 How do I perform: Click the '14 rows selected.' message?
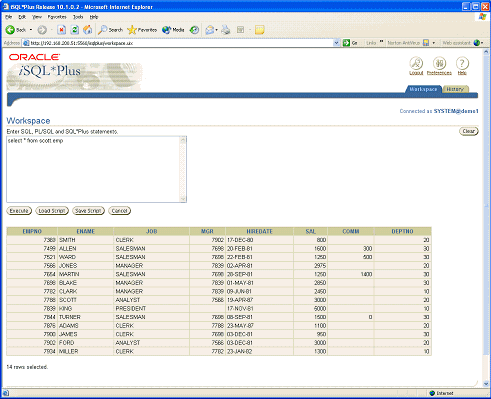[27, 367]
